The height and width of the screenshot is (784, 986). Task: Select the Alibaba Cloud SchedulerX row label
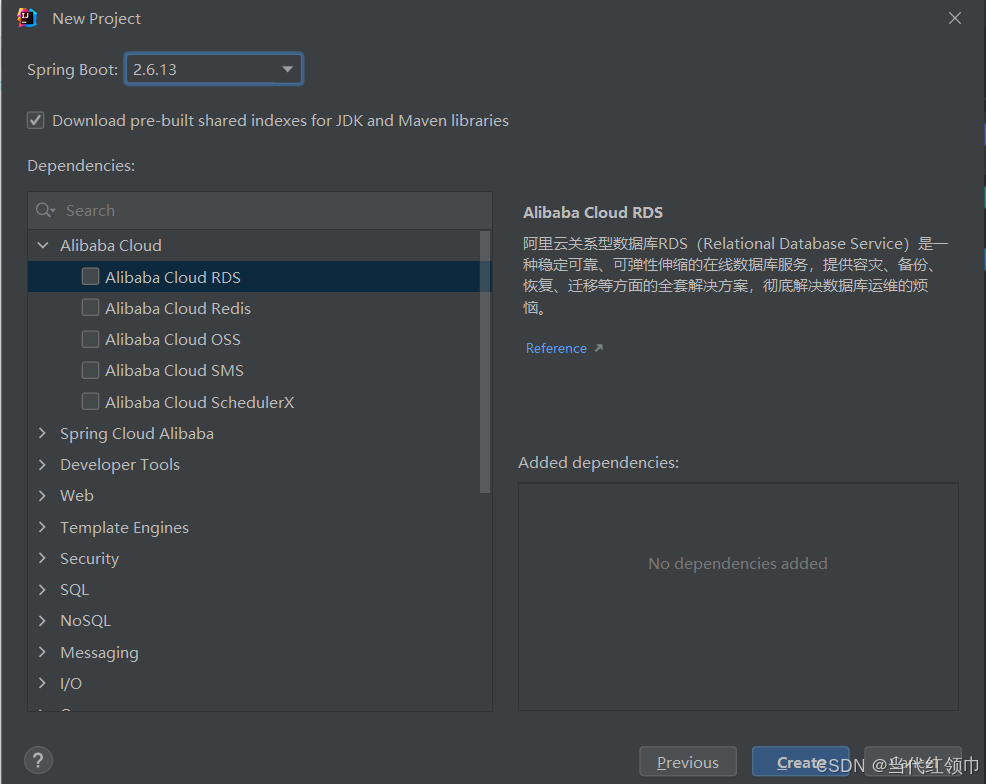coord(199,402)
